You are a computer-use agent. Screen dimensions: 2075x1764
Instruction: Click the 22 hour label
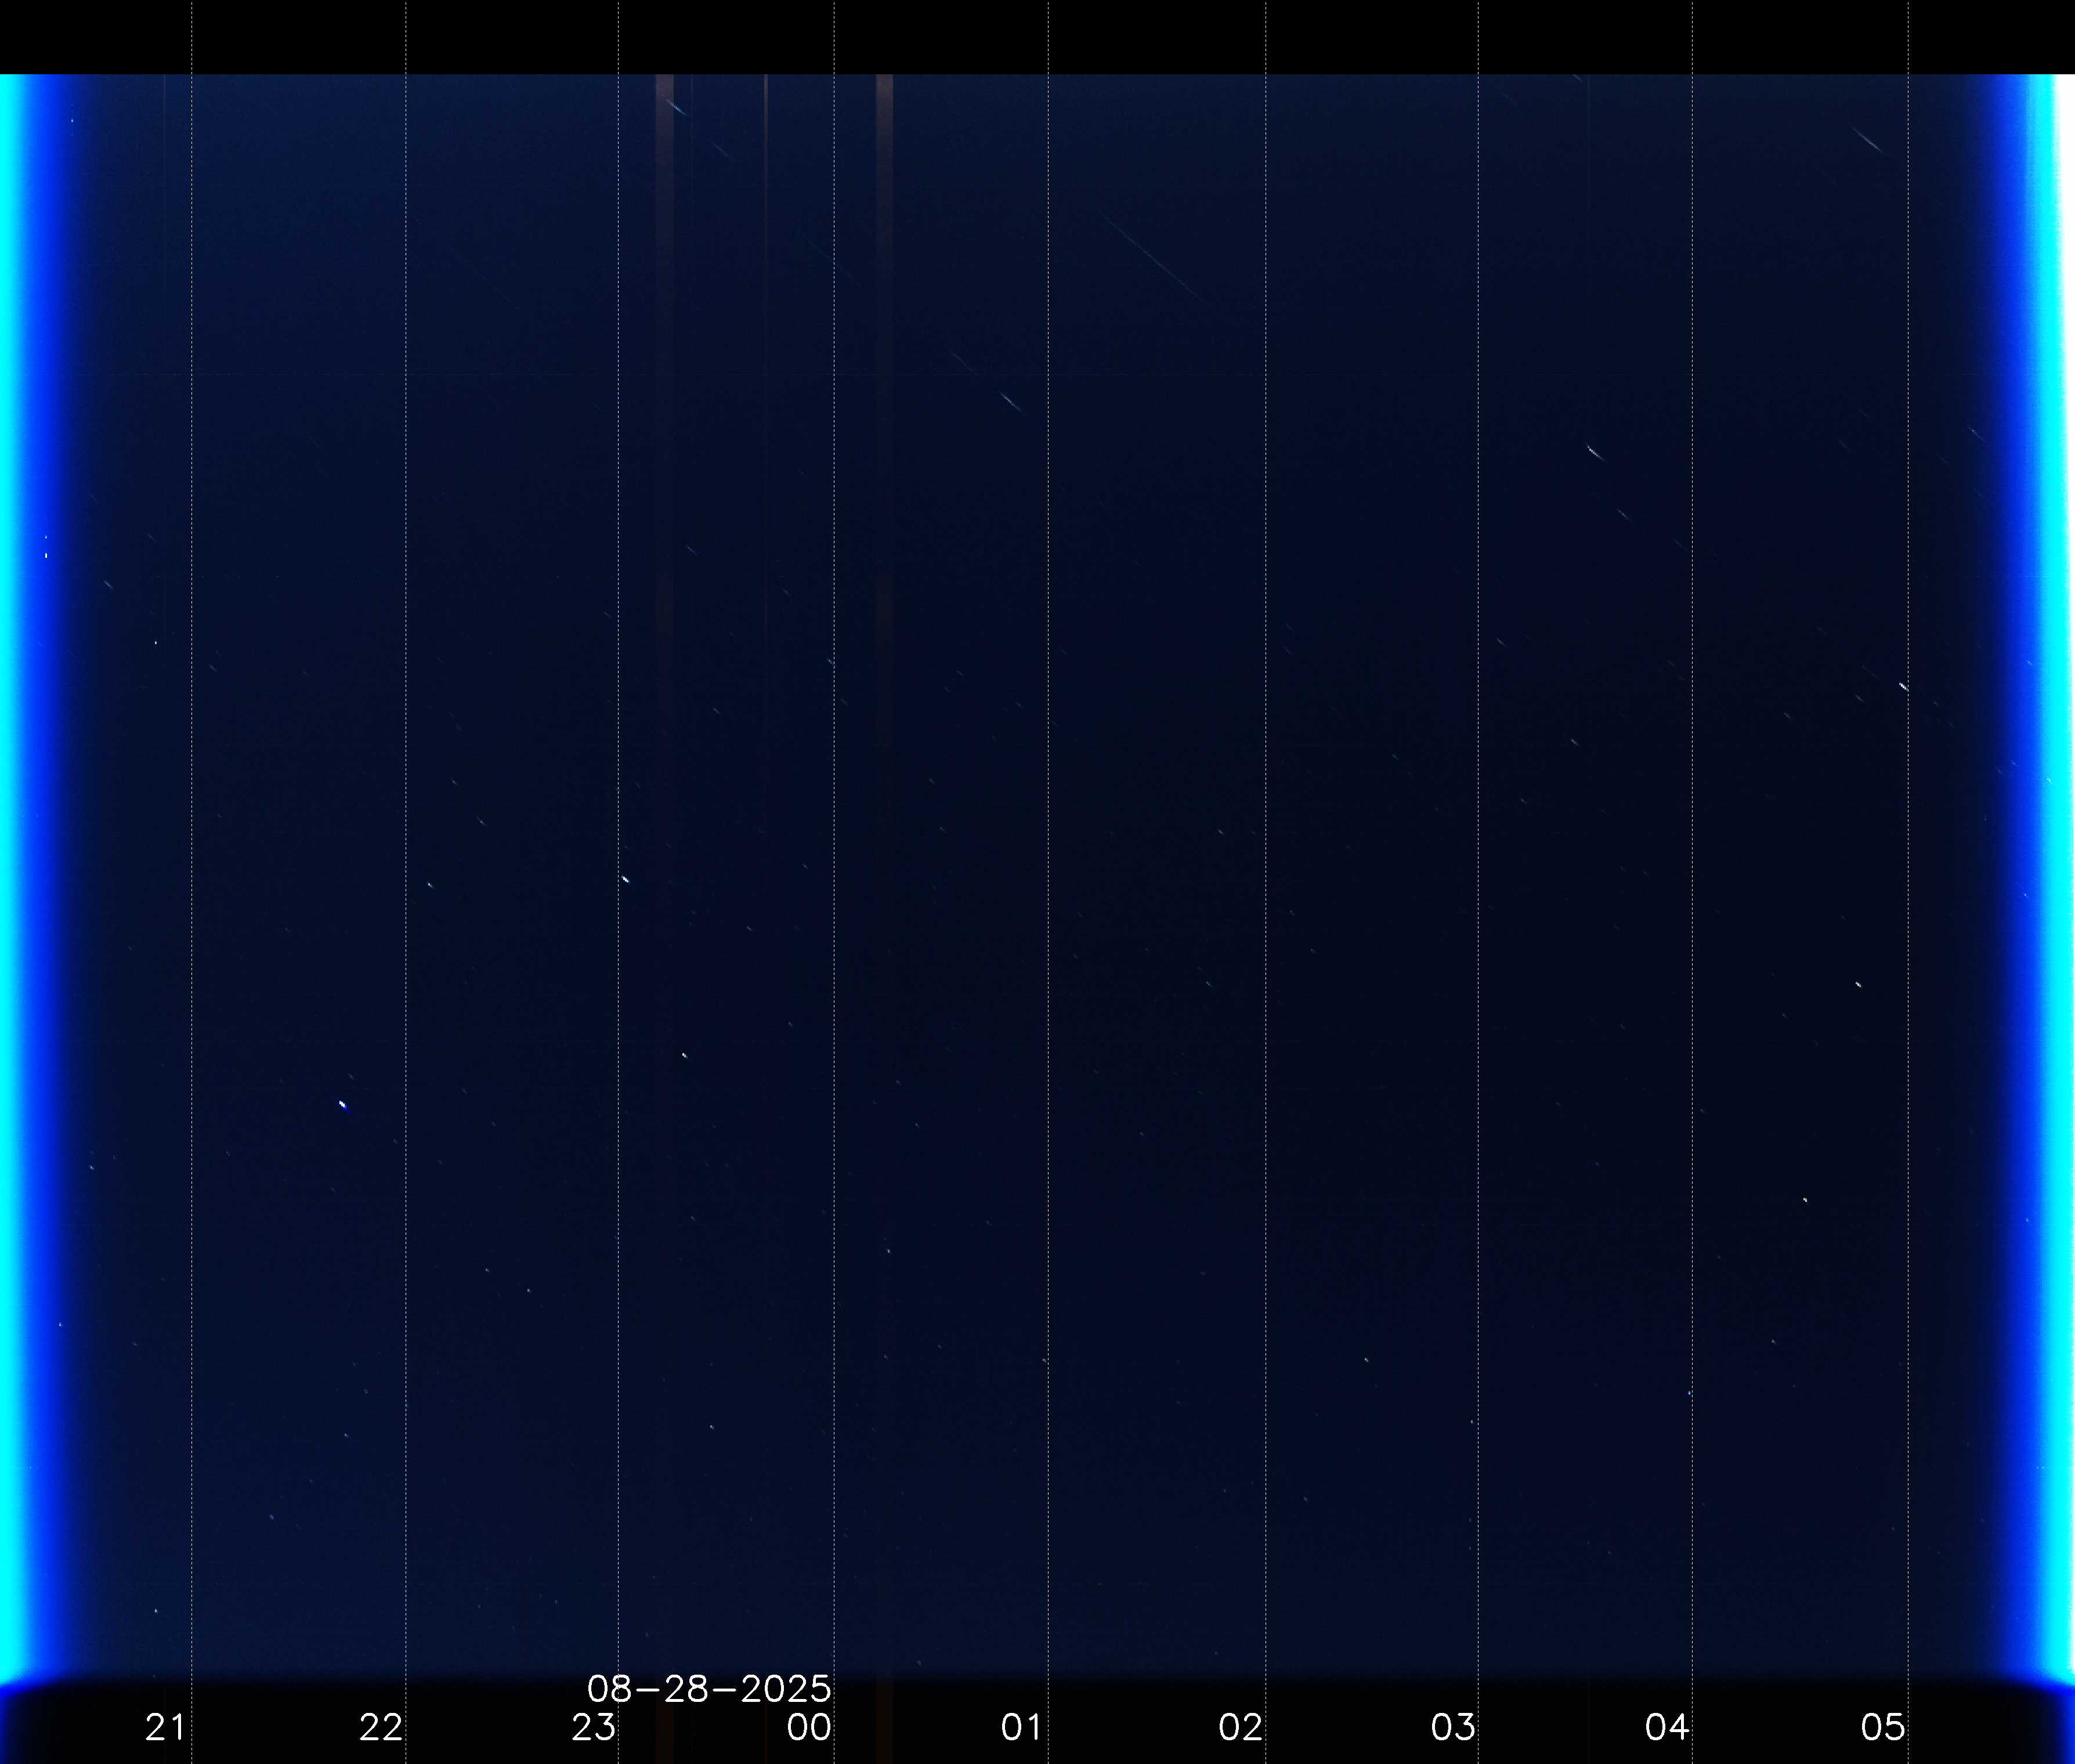(x=380, y=1727)
